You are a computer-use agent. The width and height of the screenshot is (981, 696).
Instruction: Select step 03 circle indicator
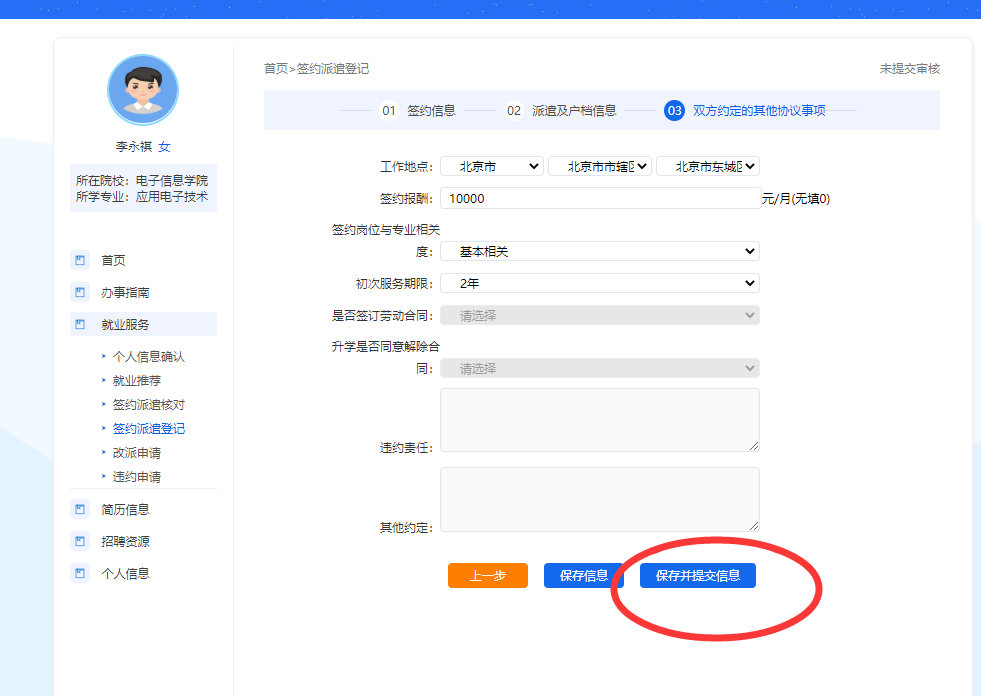(x=674, y=111)
